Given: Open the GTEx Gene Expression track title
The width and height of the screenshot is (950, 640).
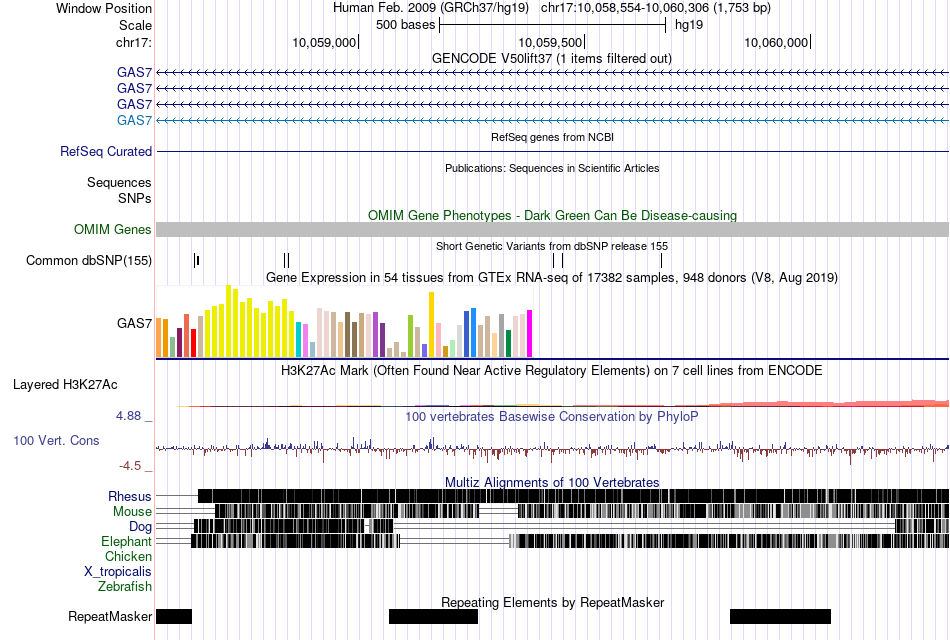Looking at the screenshot, I should (x=552, y=278).
